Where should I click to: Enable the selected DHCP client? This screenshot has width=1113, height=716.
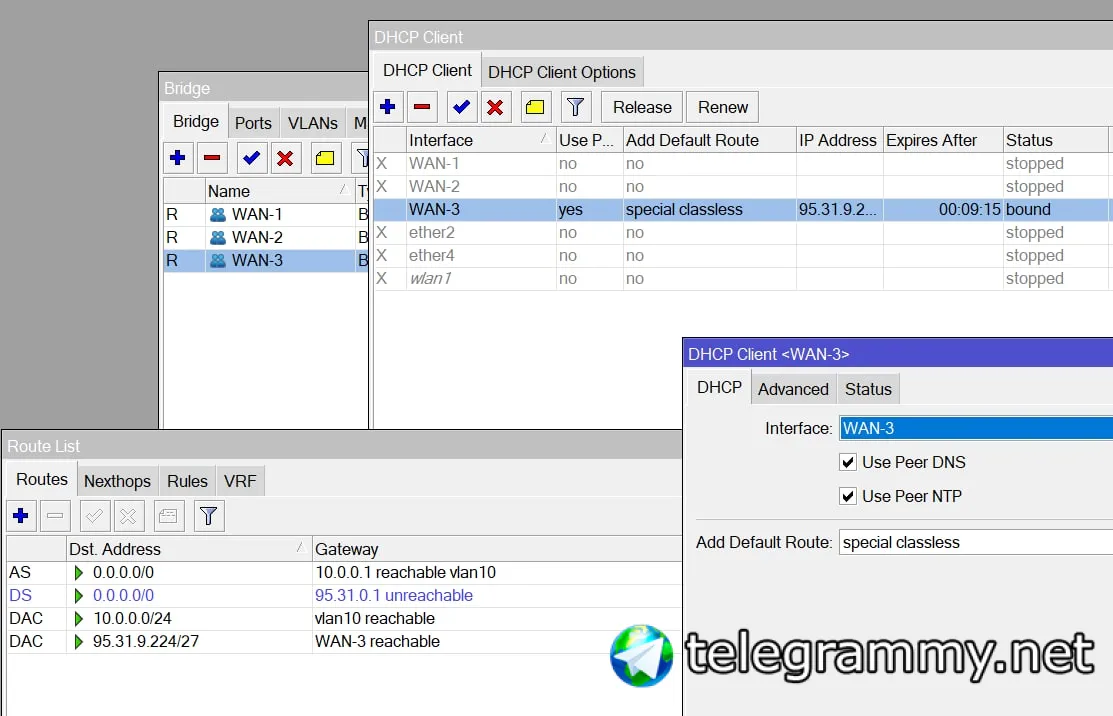click(x=461, y=107)
